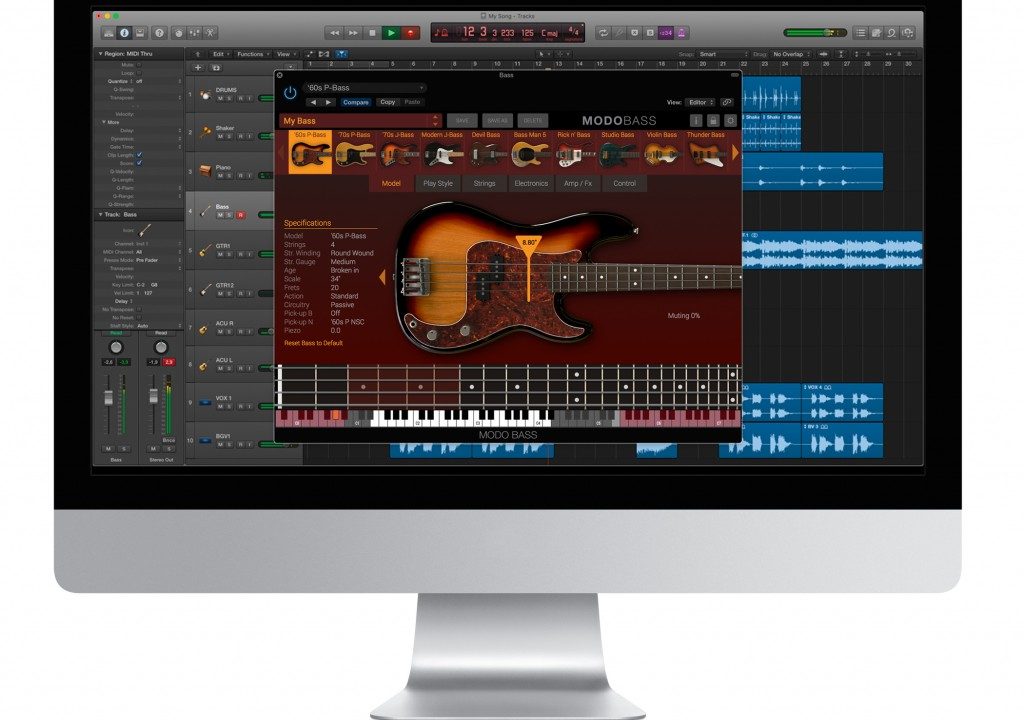Screen dimensions: 1024x720
Task: Click the Compare button
Action: (356, 103)
